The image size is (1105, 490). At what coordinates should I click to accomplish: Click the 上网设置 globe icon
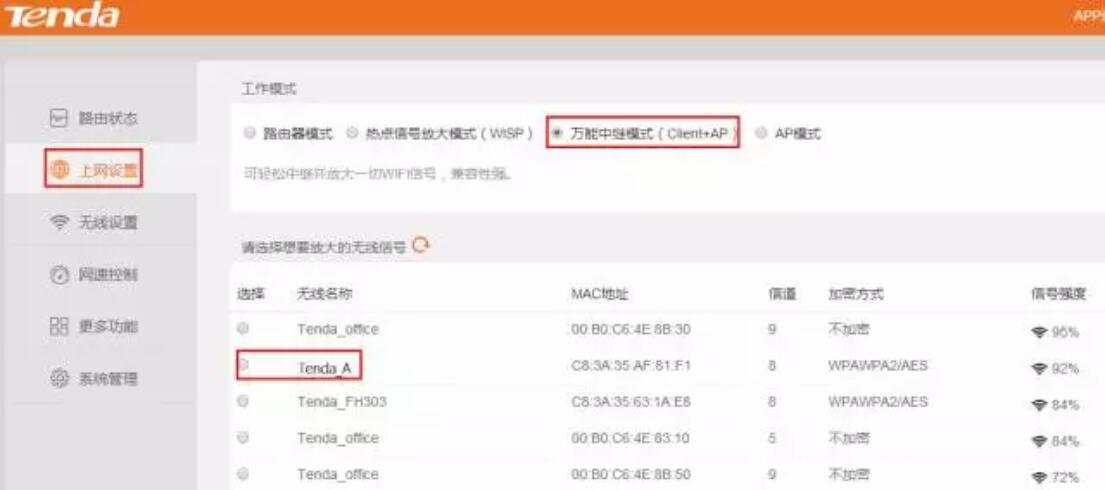tap(58, 171)
